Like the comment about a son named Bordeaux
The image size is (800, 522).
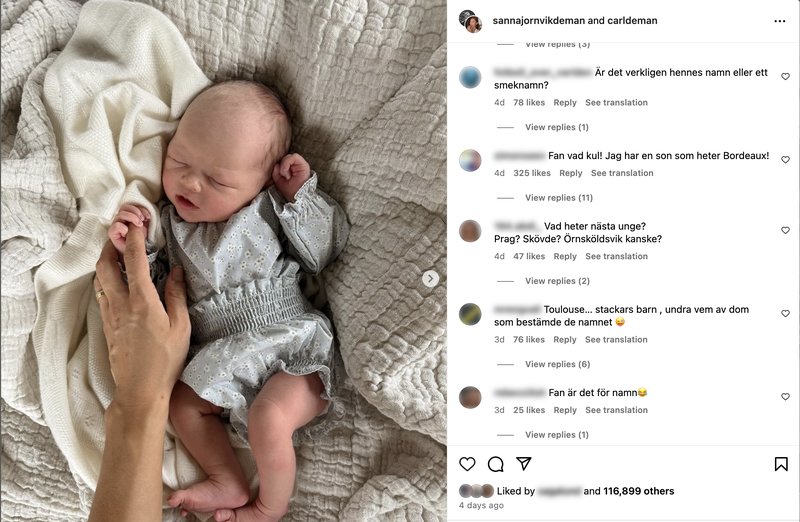click(785, 160)
